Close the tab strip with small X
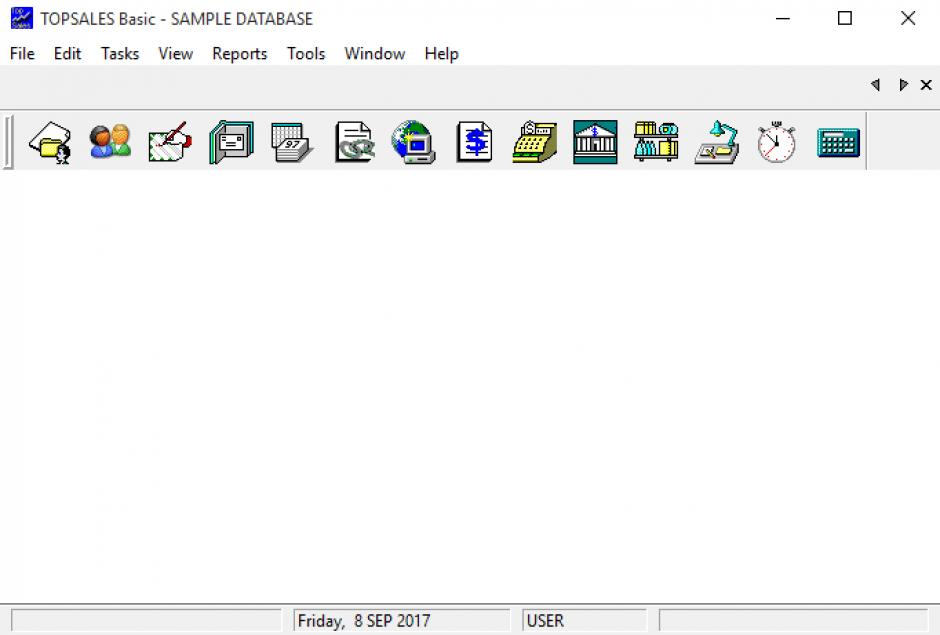 click(x=926, y=85)
